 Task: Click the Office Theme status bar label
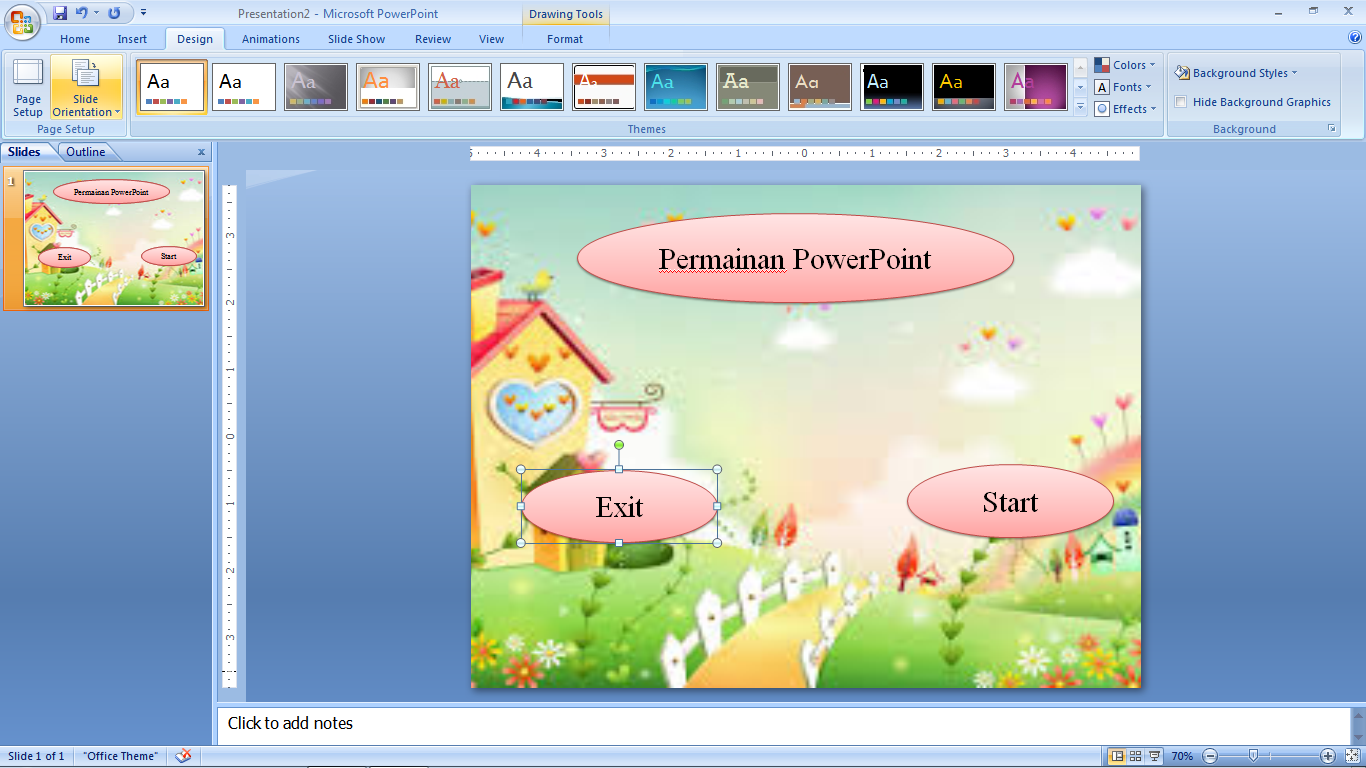pos(121,756)
